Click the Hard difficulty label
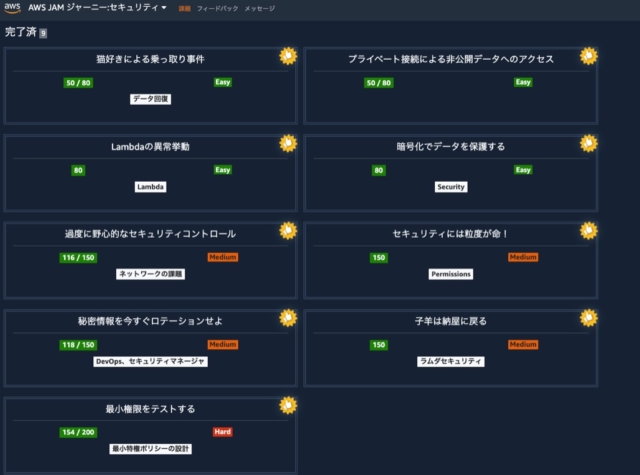 (x=222, y=432)
